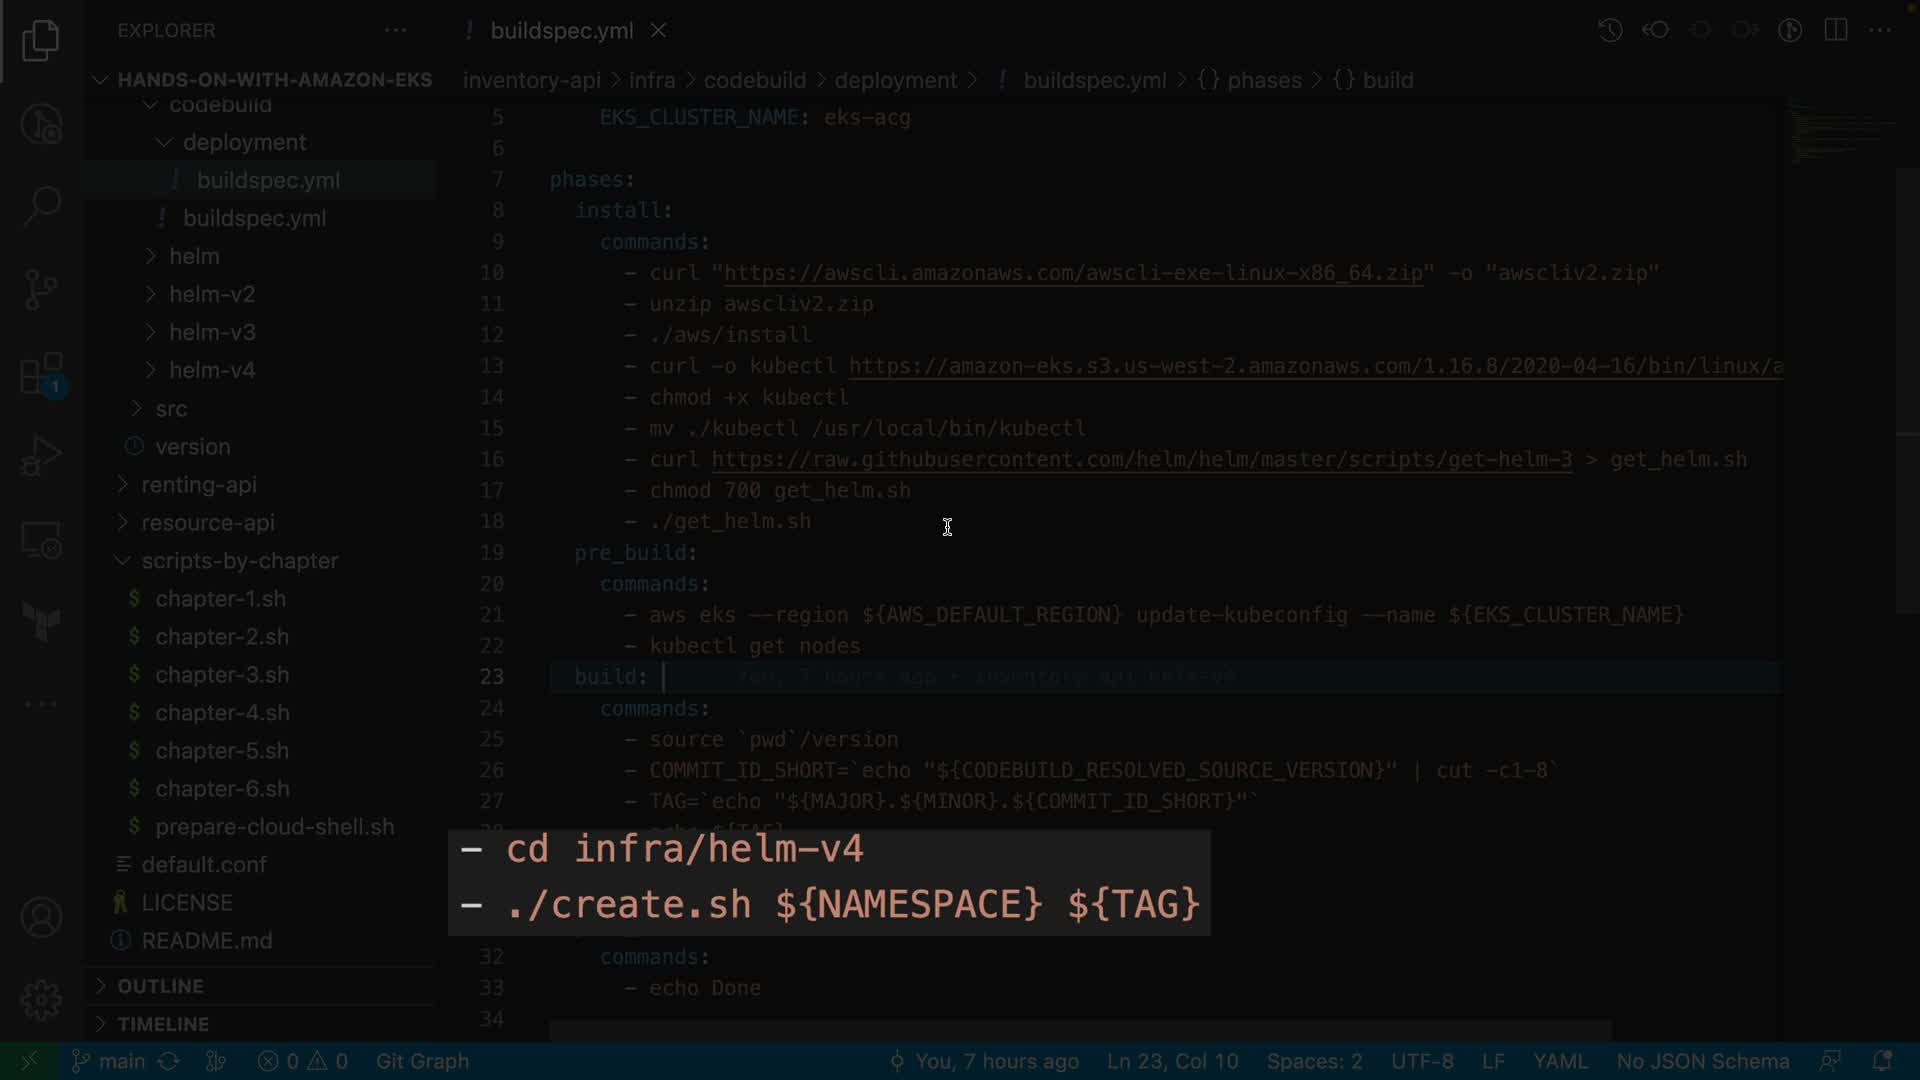Open the Search view in activity bar
1920x1080 pixels.
41,206
